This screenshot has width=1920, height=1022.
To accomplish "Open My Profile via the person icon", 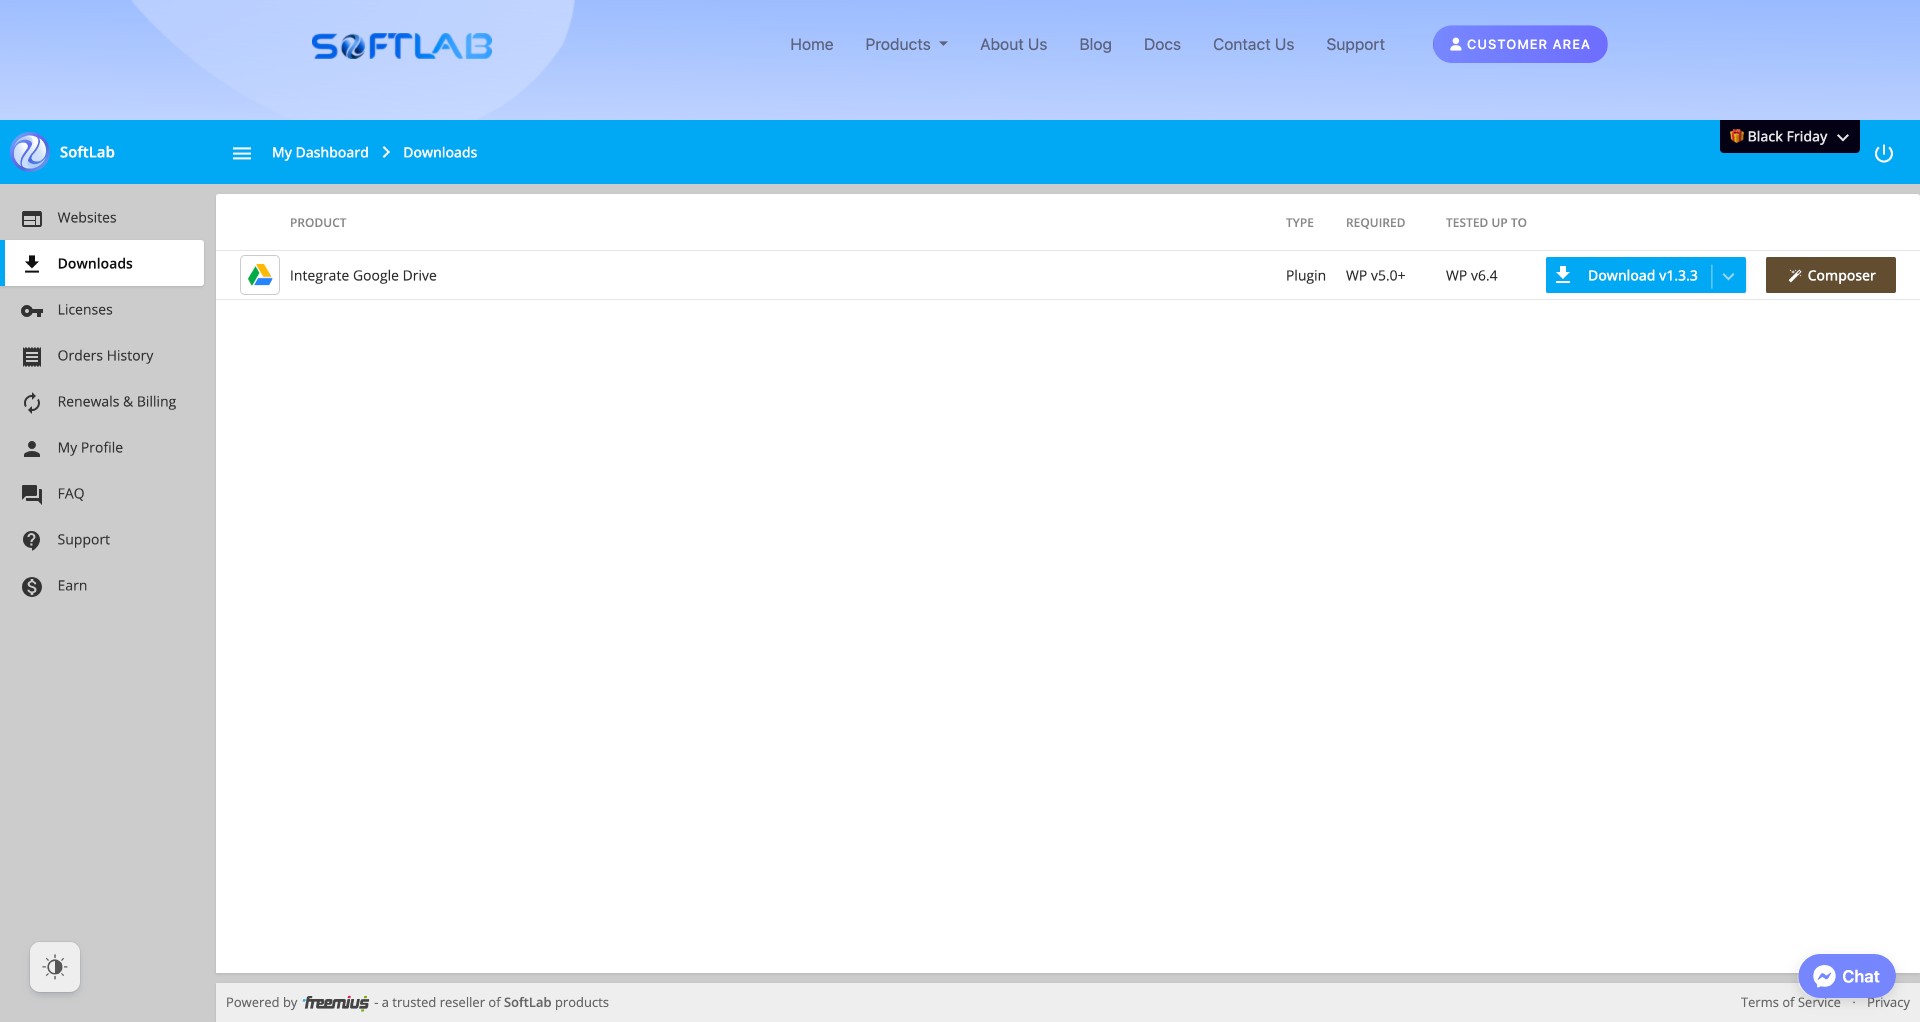I will pyautogui.click(x=31, y=447).
